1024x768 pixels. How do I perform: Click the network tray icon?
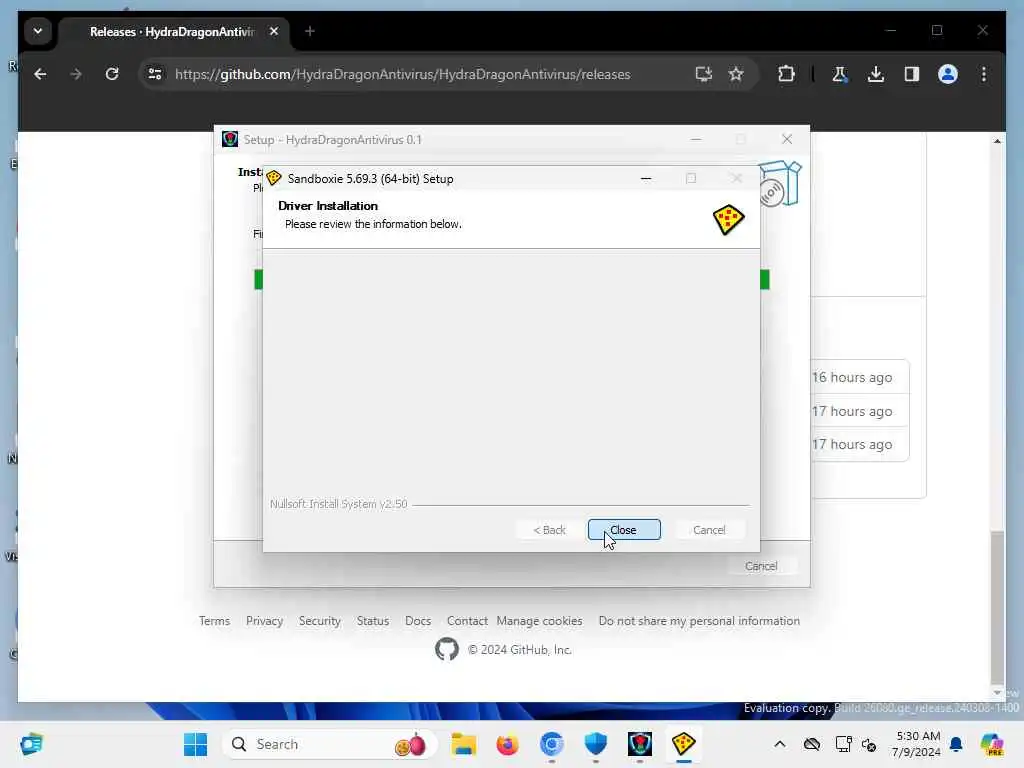tap(843, 744)
